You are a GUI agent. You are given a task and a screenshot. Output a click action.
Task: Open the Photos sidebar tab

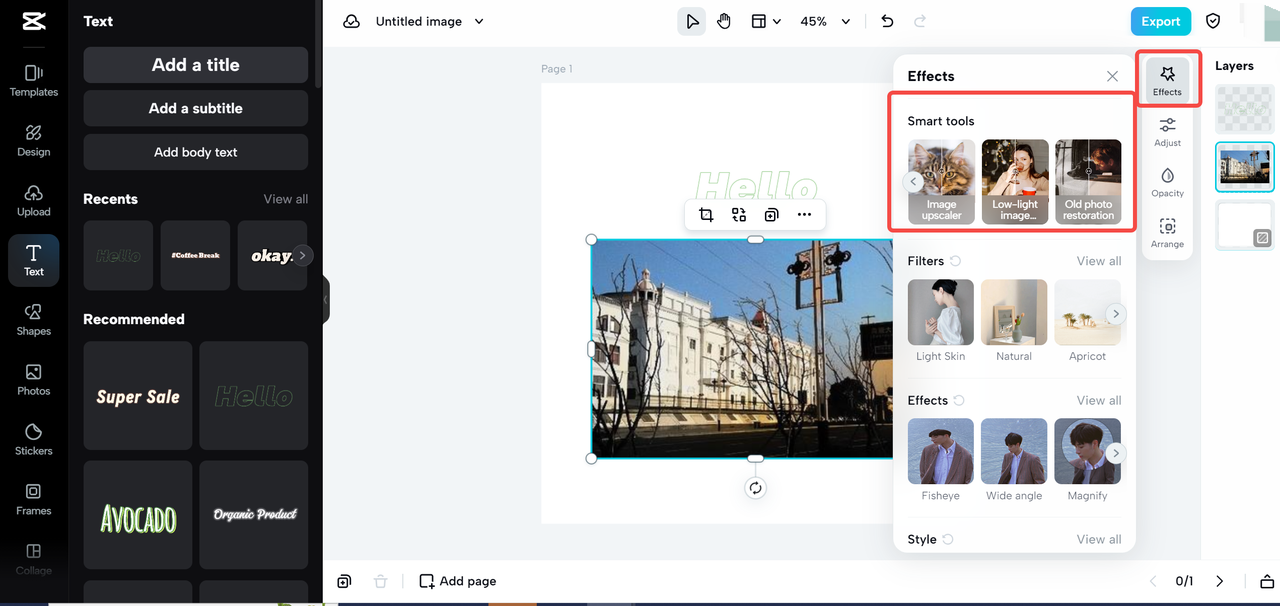click(34, 380)
